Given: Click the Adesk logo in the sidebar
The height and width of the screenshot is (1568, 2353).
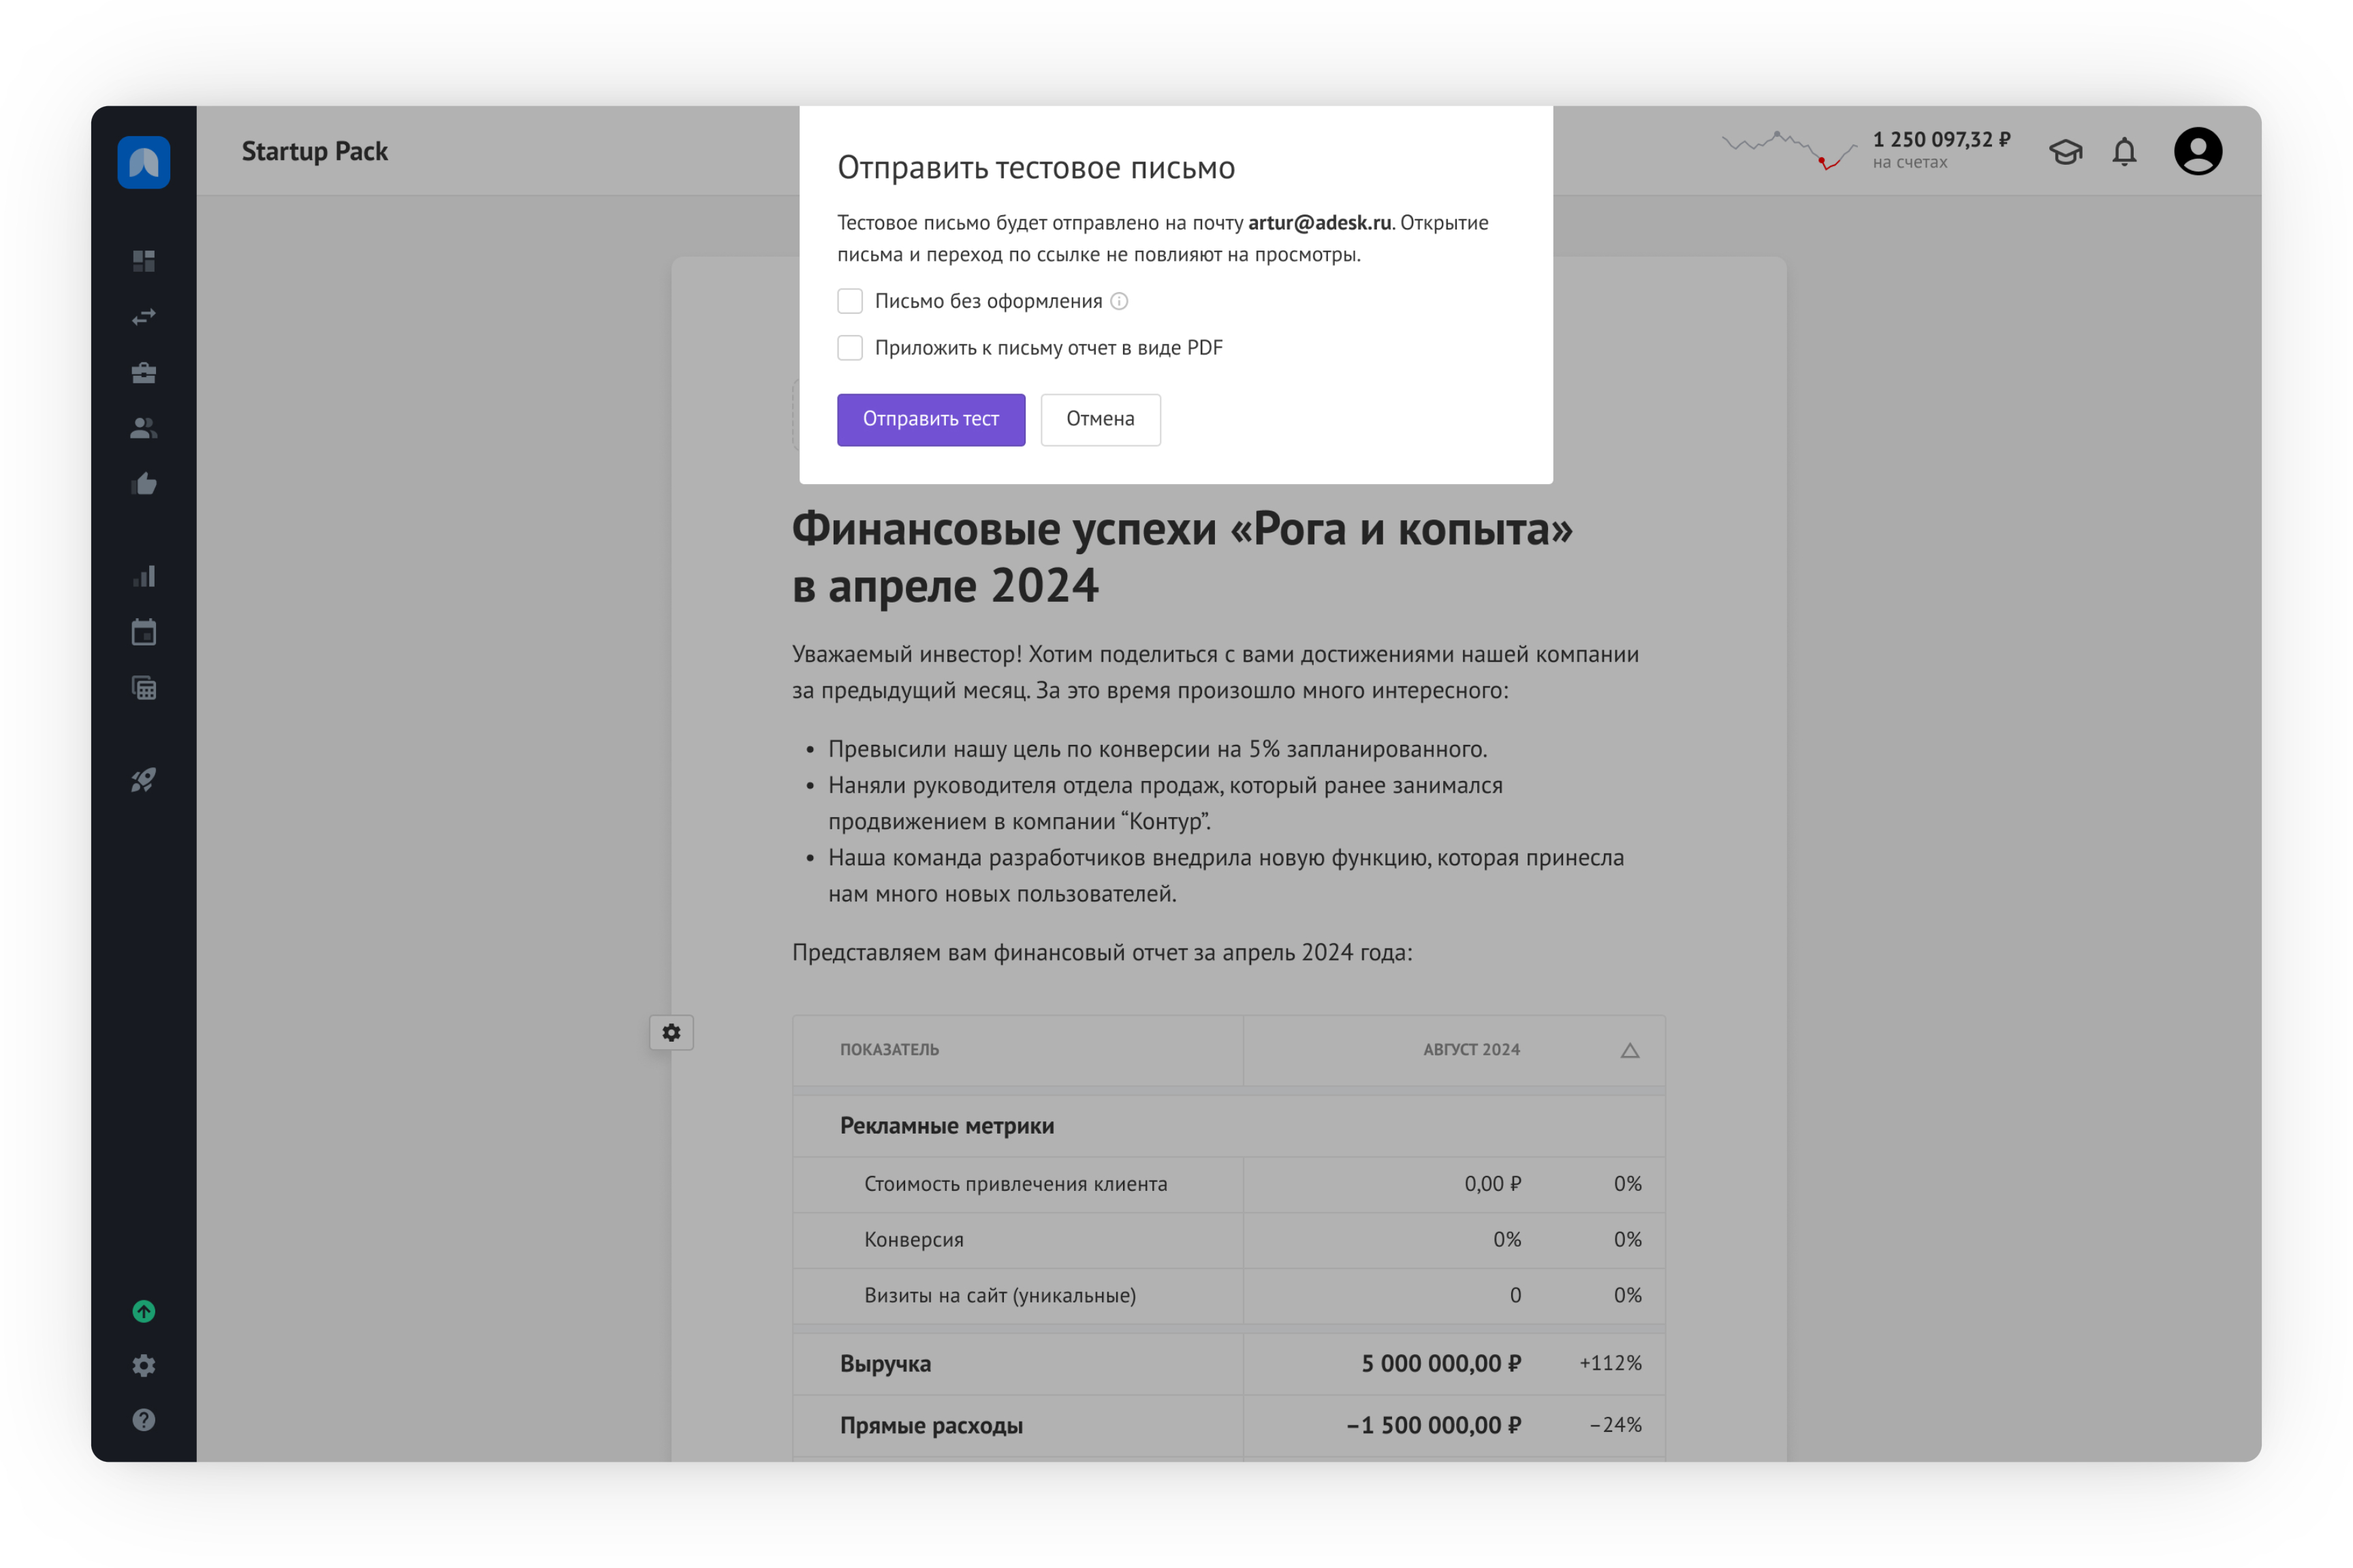Looking at the screenshot, I should coord(144,161).
